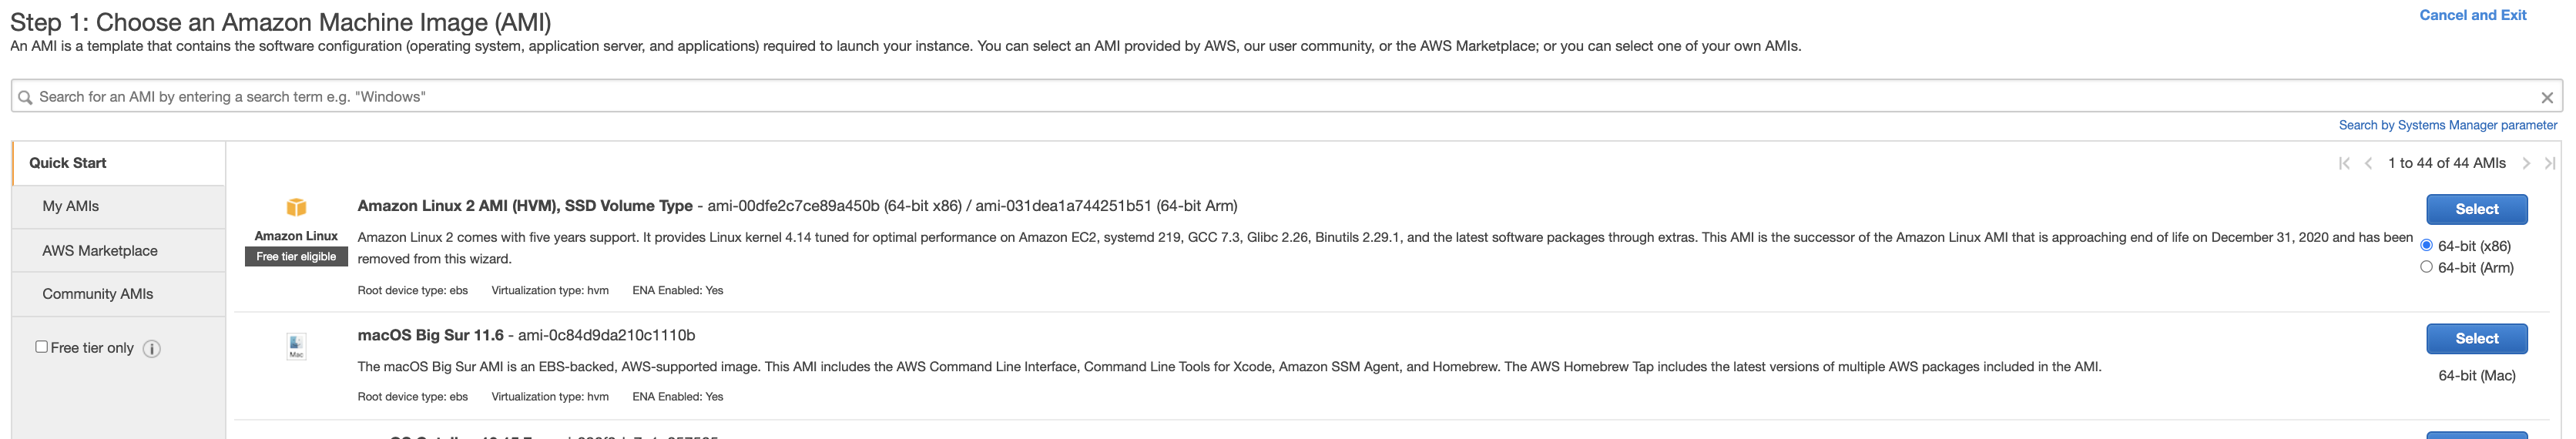Show the Community AMIs tab
This screenshot has height=439, width=2576.
coord(98,294)
